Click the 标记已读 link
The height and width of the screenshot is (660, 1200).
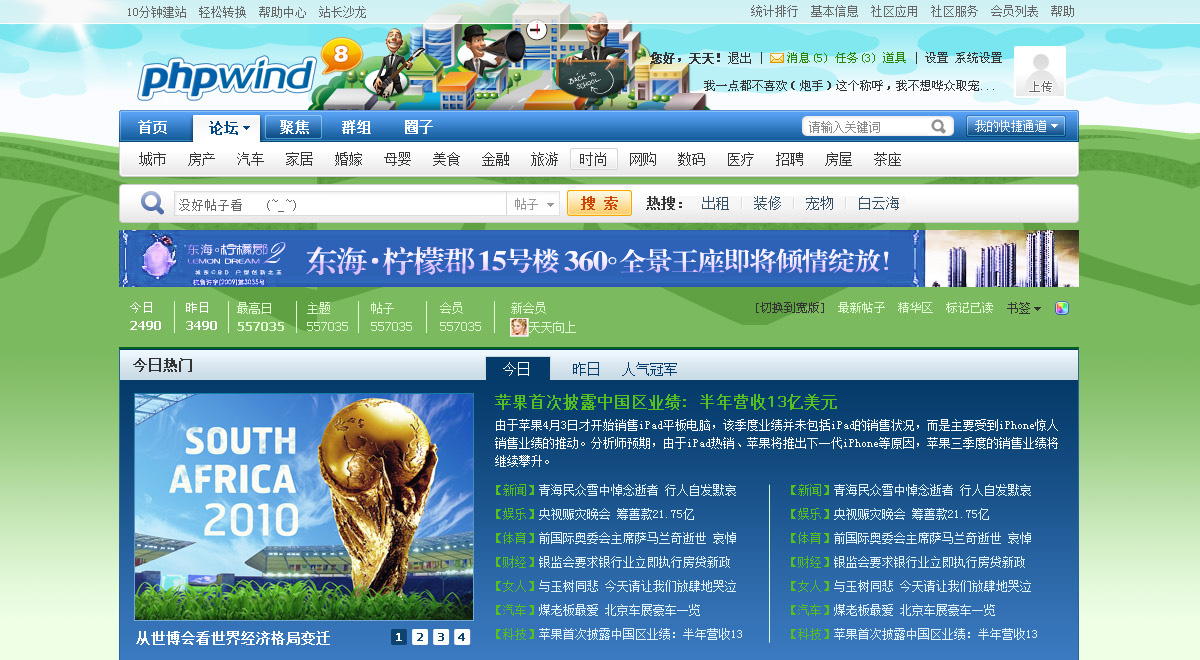click(x=970, y=308)
